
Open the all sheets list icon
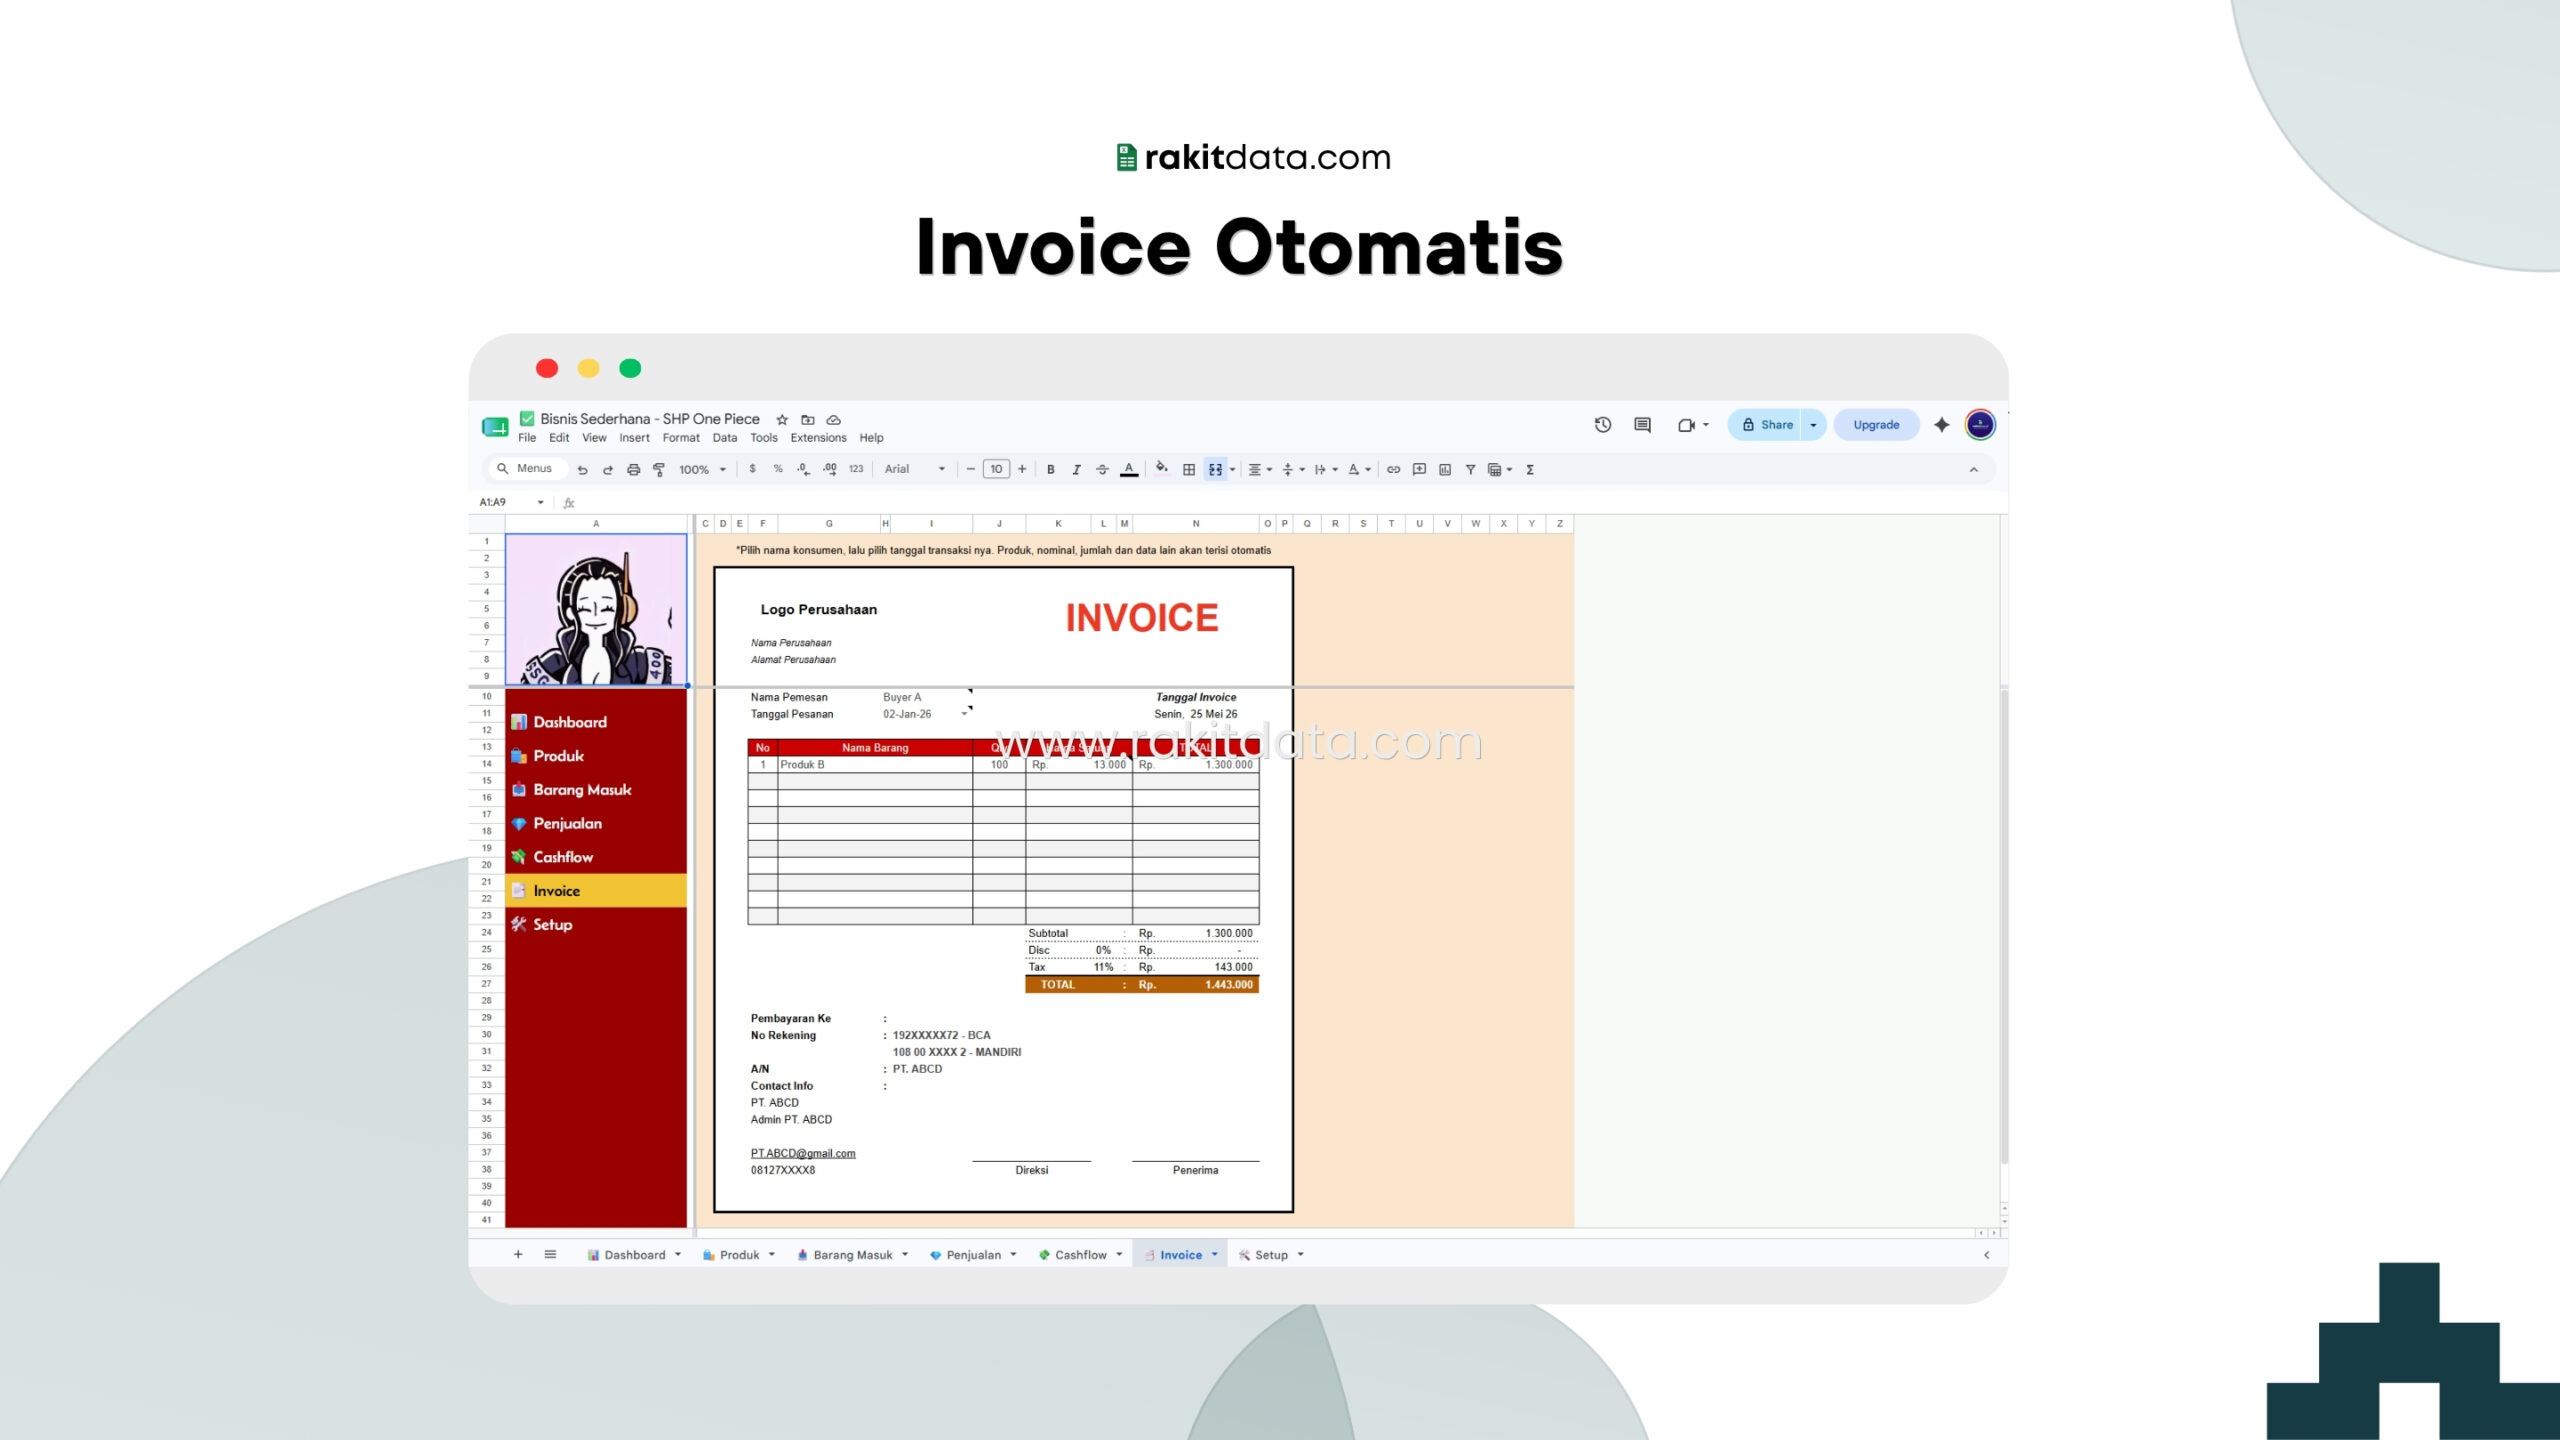pyautogui.click(x=550, y=1255)
